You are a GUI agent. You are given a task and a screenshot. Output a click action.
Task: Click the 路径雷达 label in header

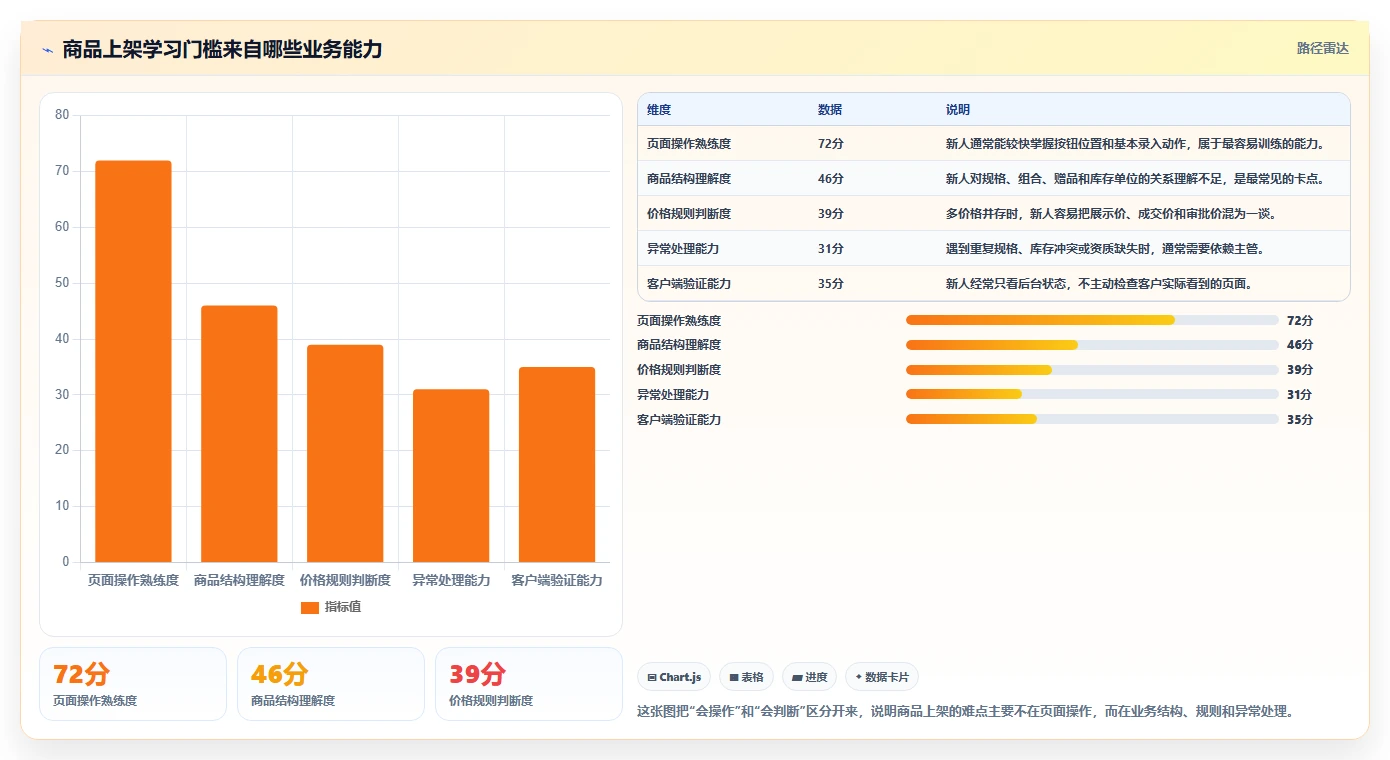pyautogui.click(x=1323, y=48)
